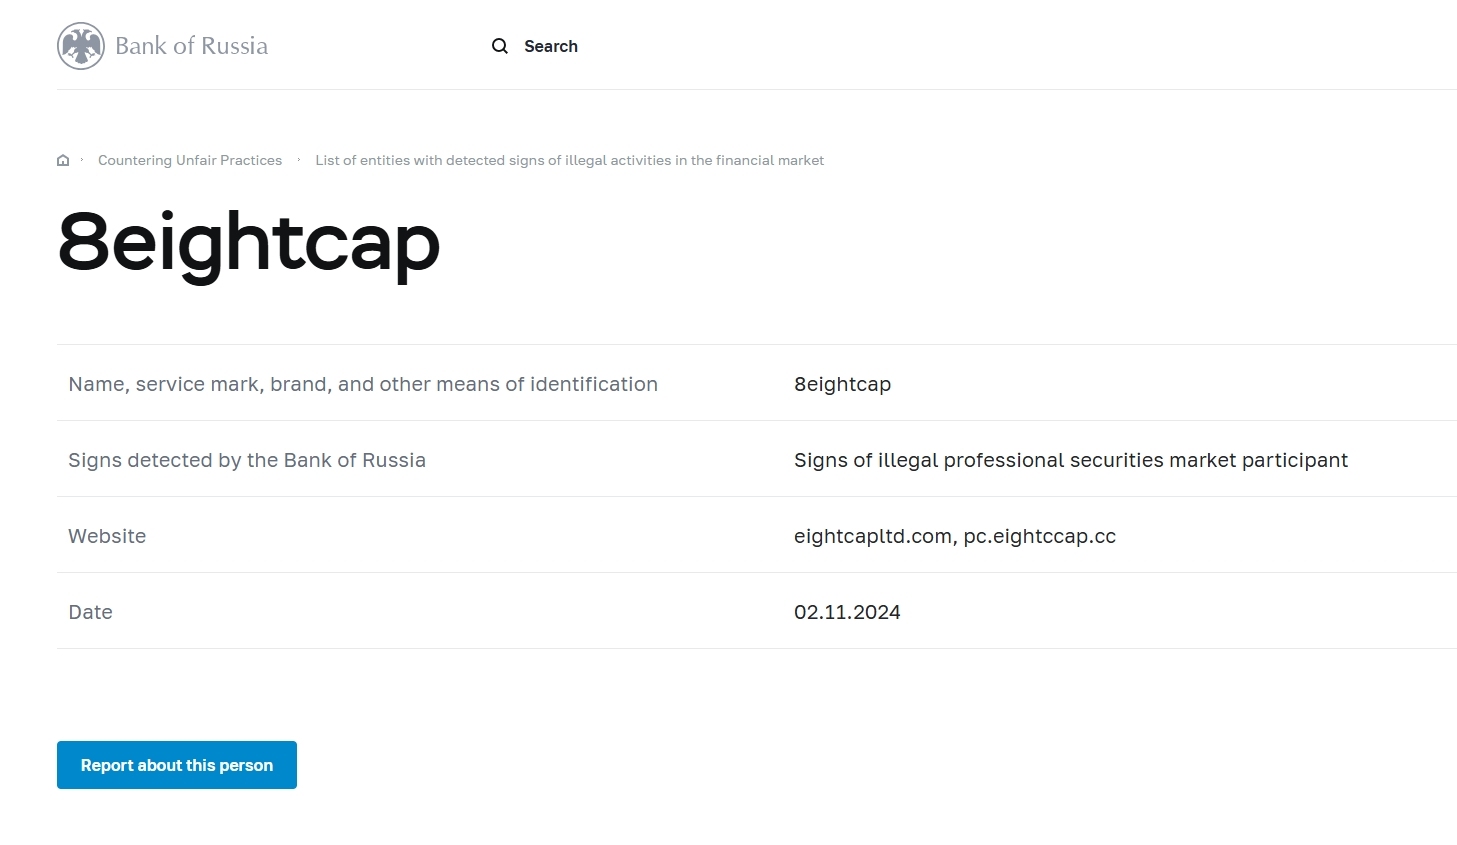This screenshot has width=1457, height=845.
Task: Click the Bank of Russia eagle emblem
Action: [81, 46]
